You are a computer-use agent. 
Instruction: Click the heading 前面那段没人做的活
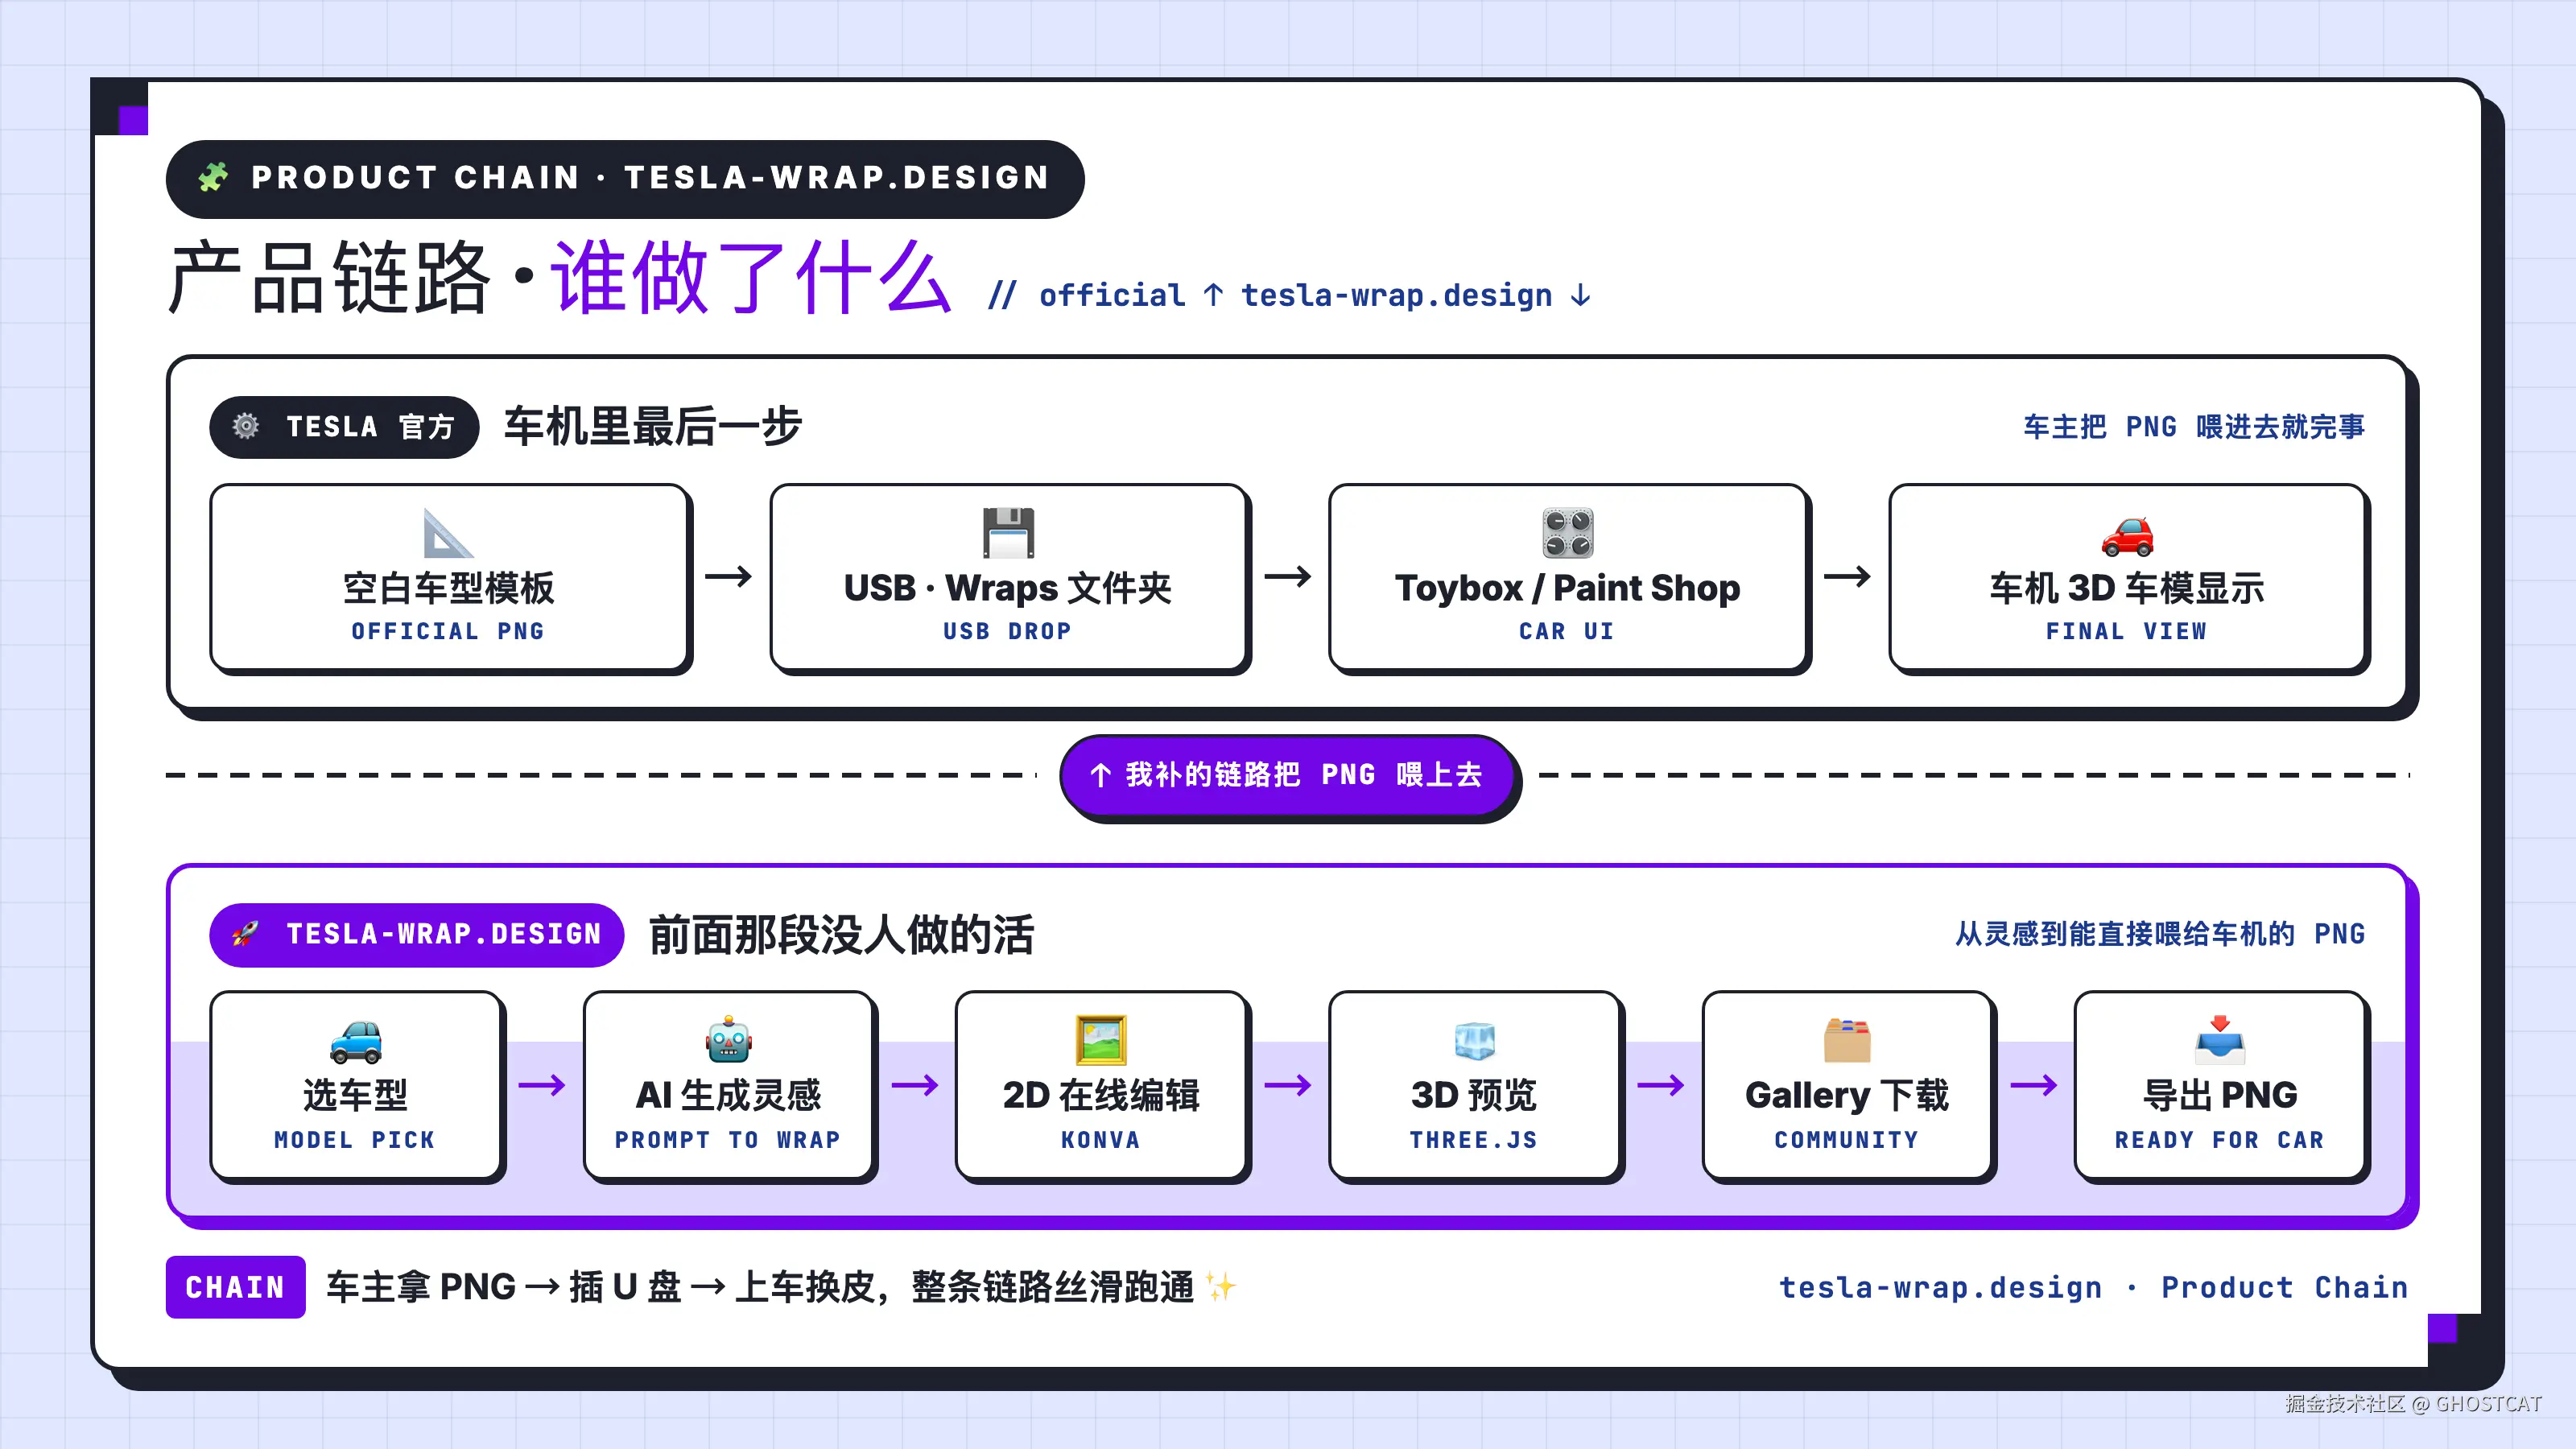[842, 935]
